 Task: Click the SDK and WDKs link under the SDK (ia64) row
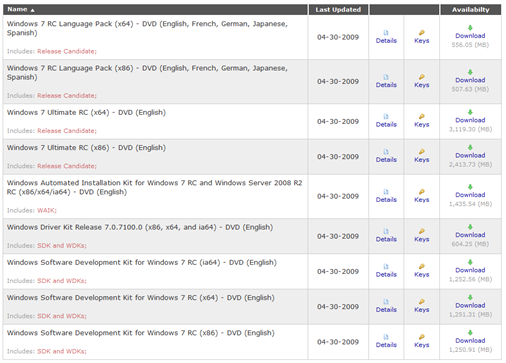click(x=62, y=281)
